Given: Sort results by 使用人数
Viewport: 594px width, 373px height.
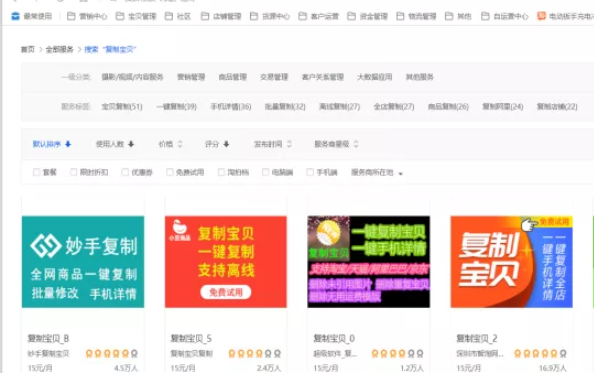Looking at the screenshot, I should pyautogui.click(x=115, y=144).
